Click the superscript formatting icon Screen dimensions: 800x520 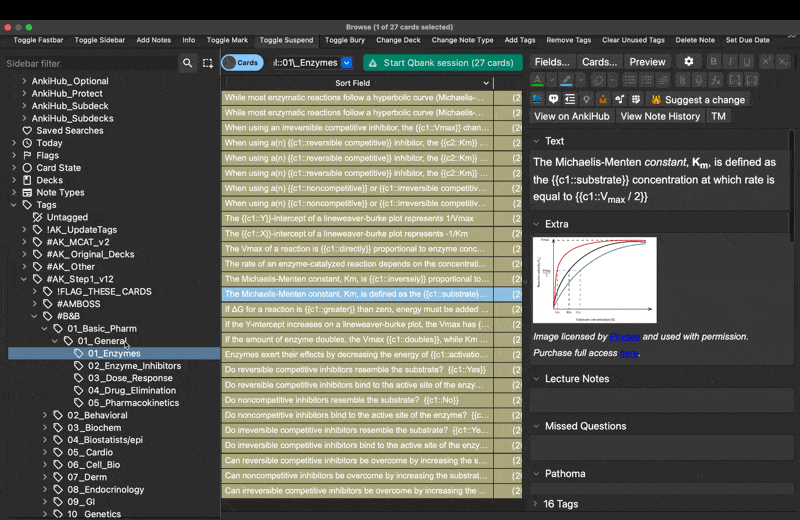tap(766, 62)
